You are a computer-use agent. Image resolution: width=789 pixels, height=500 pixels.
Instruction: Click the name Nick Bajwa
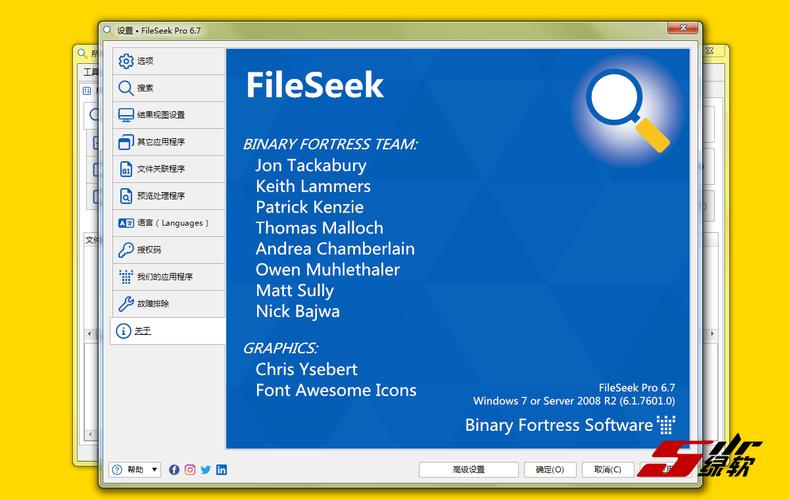point(297,311)
